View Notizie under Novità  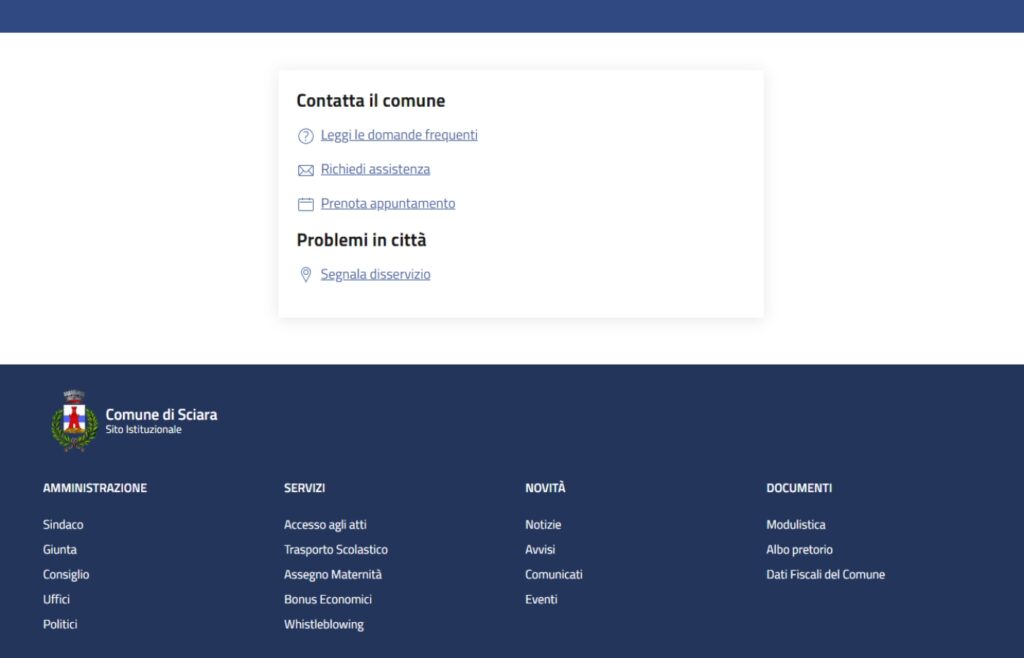point(543,524)
